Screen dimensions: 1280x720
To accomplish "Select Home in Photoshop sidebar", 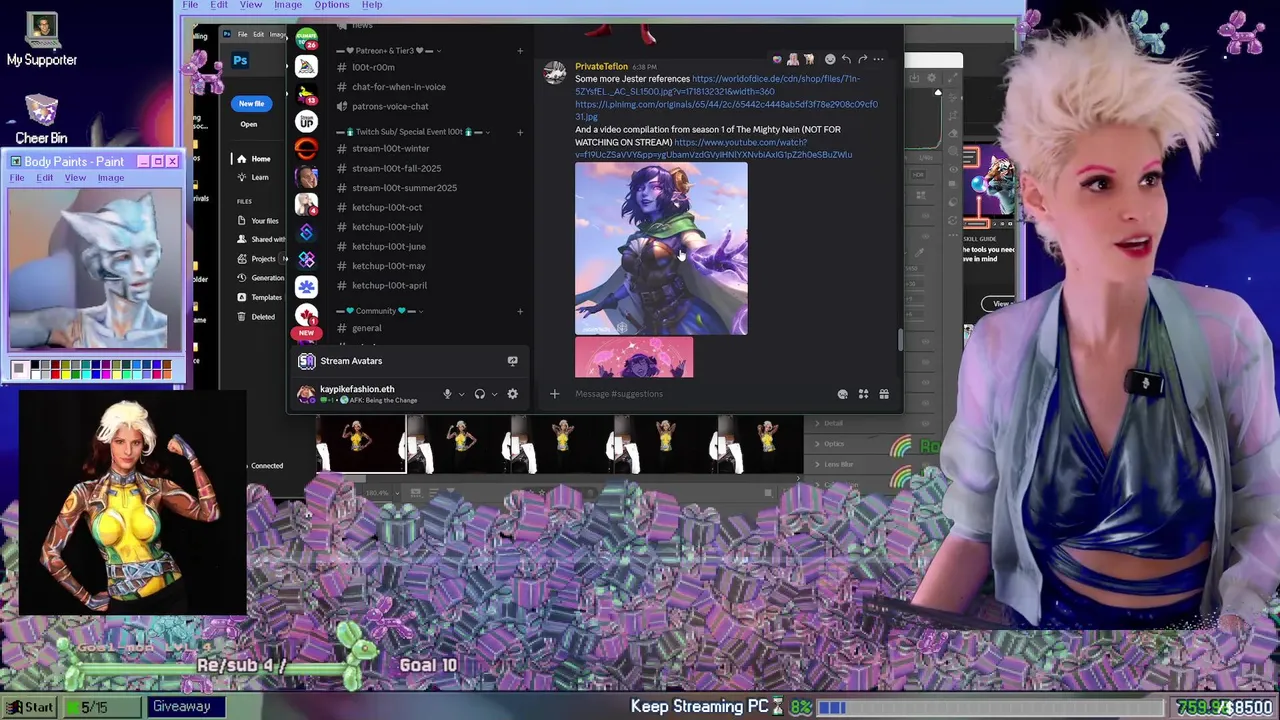I will (254, 159).
